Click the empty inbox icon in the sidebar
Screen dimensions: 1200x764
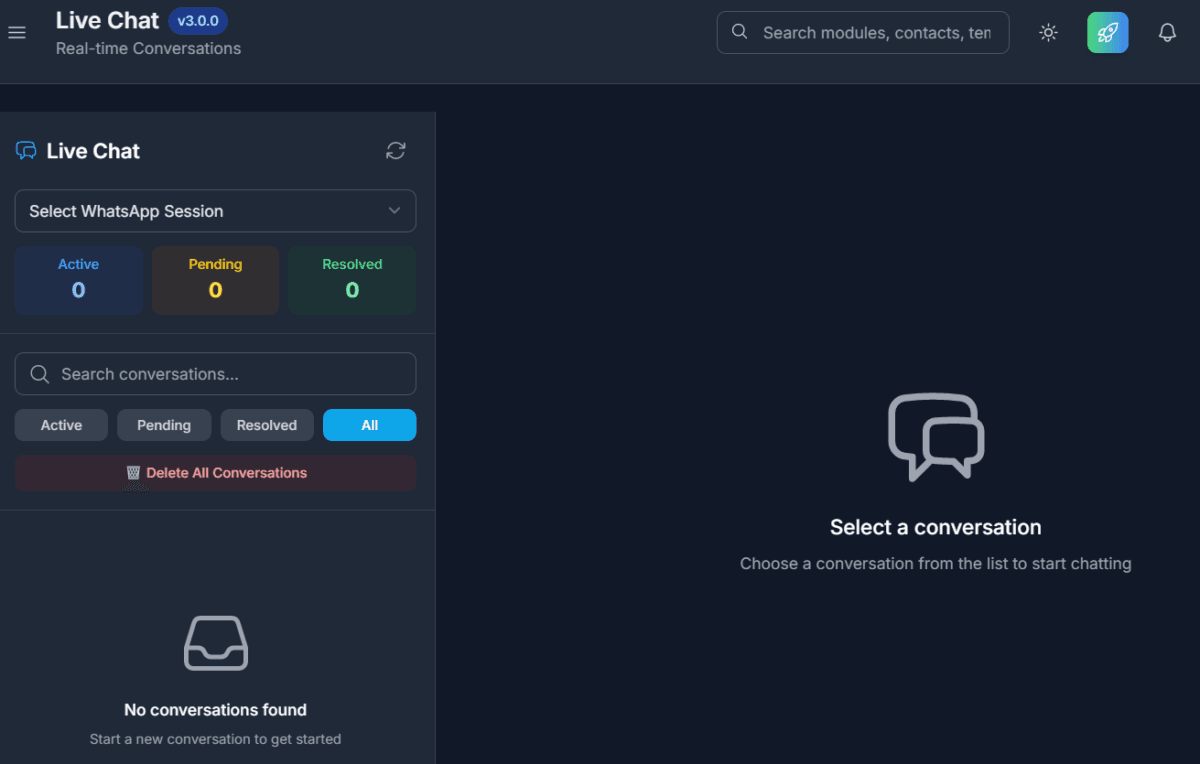tap(215, 643)
